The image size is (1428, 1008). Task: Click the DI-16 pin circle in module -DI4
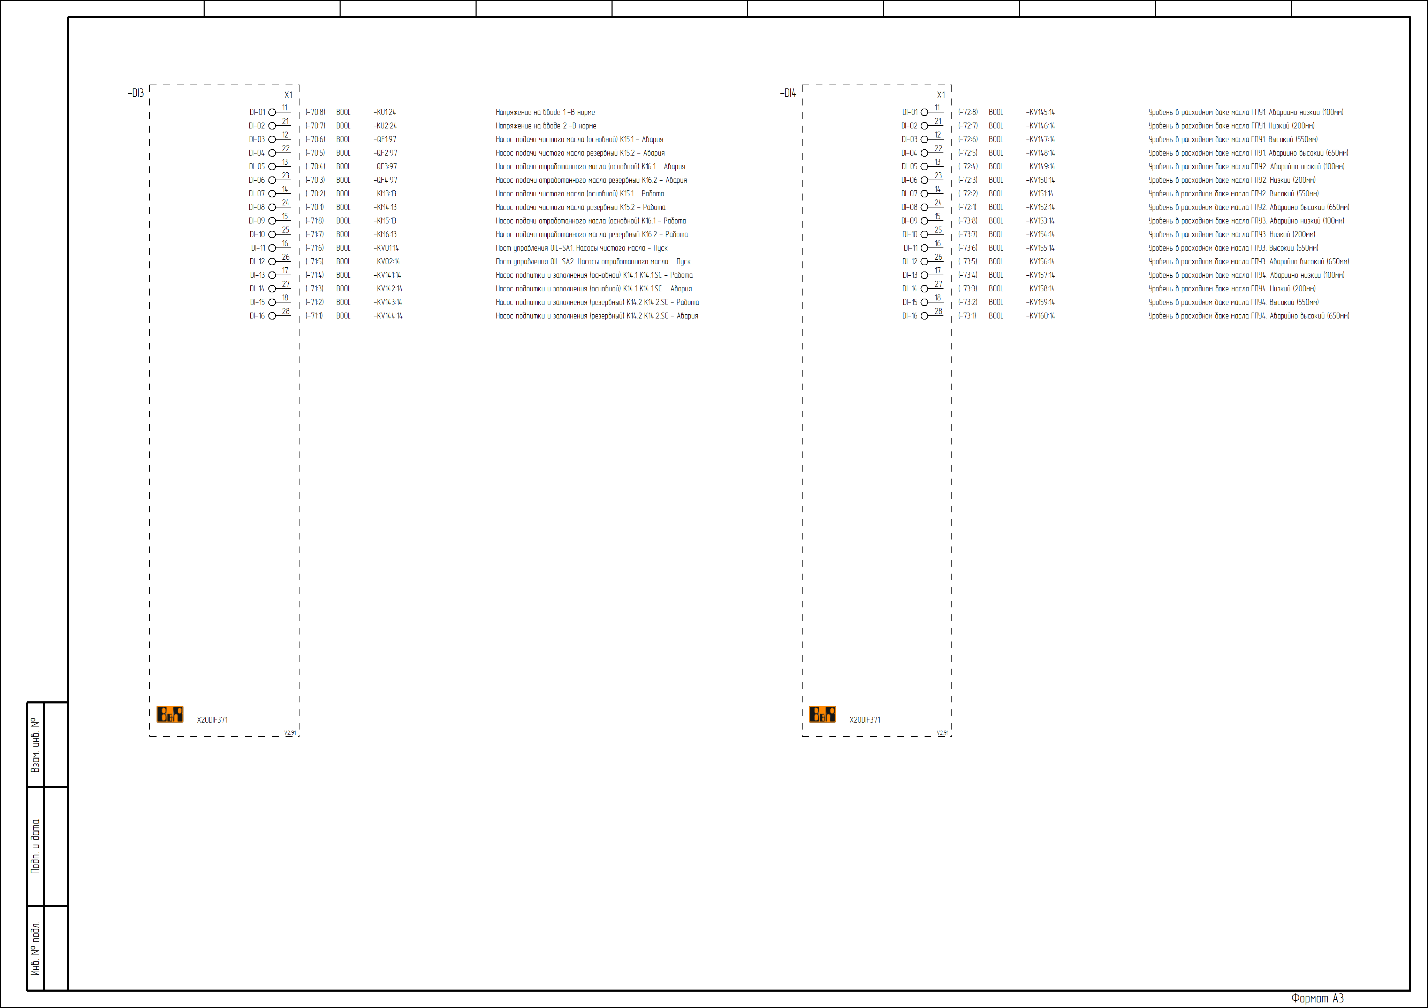point(925,316)
